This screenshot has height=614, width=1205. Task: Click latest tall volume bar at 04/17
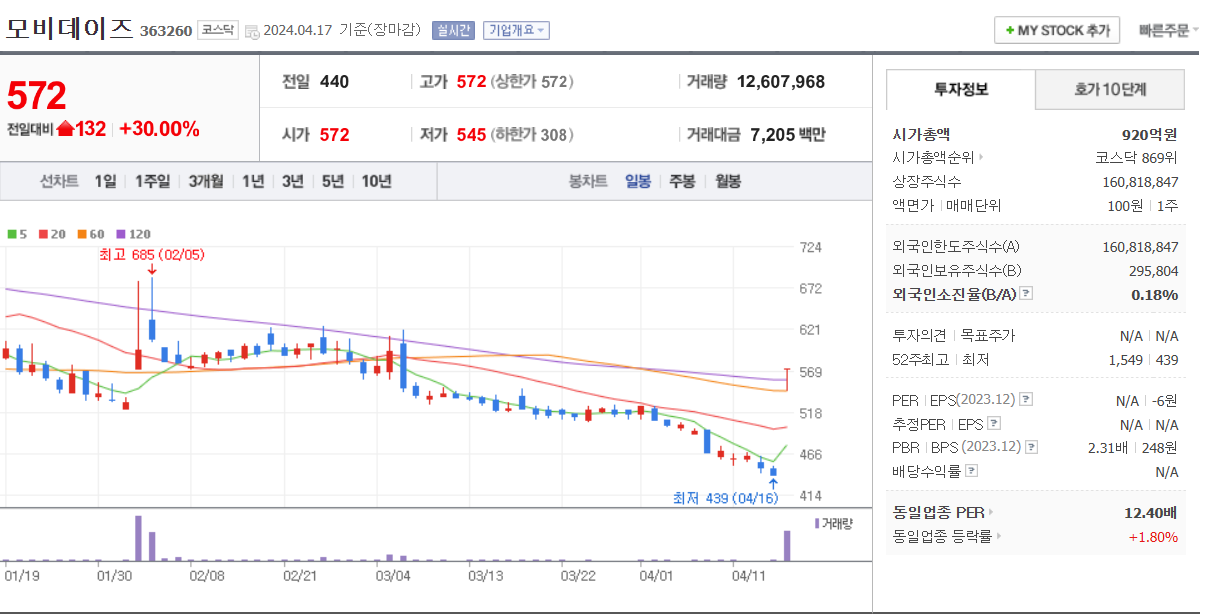787,545
